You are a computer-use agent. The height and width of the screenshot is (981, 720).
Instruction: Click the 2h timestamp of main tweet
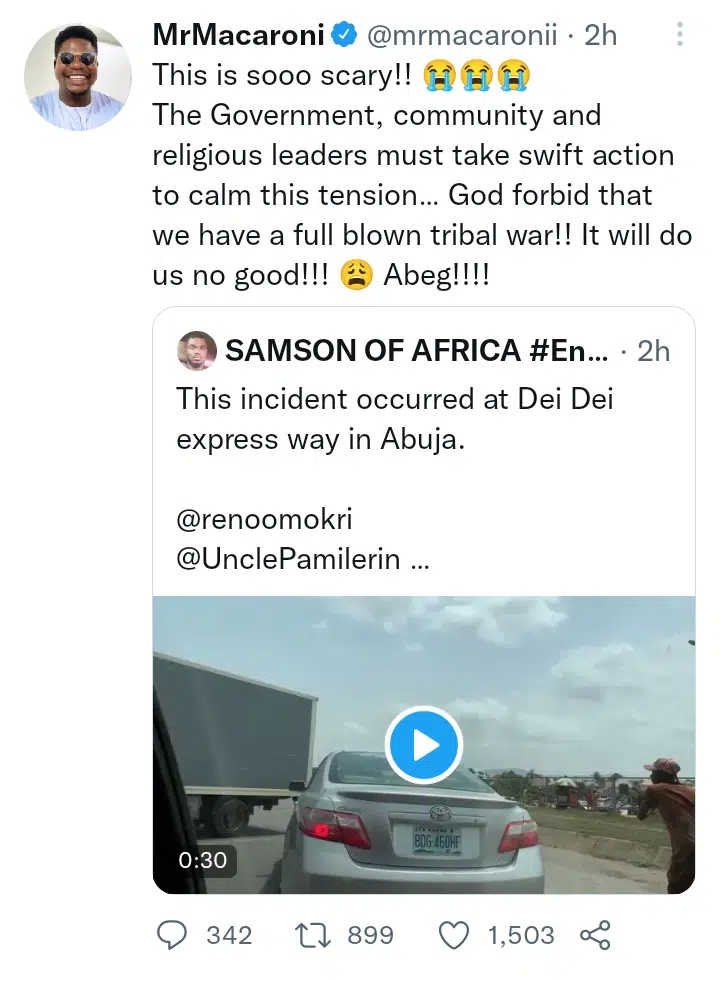pos(600,36)
